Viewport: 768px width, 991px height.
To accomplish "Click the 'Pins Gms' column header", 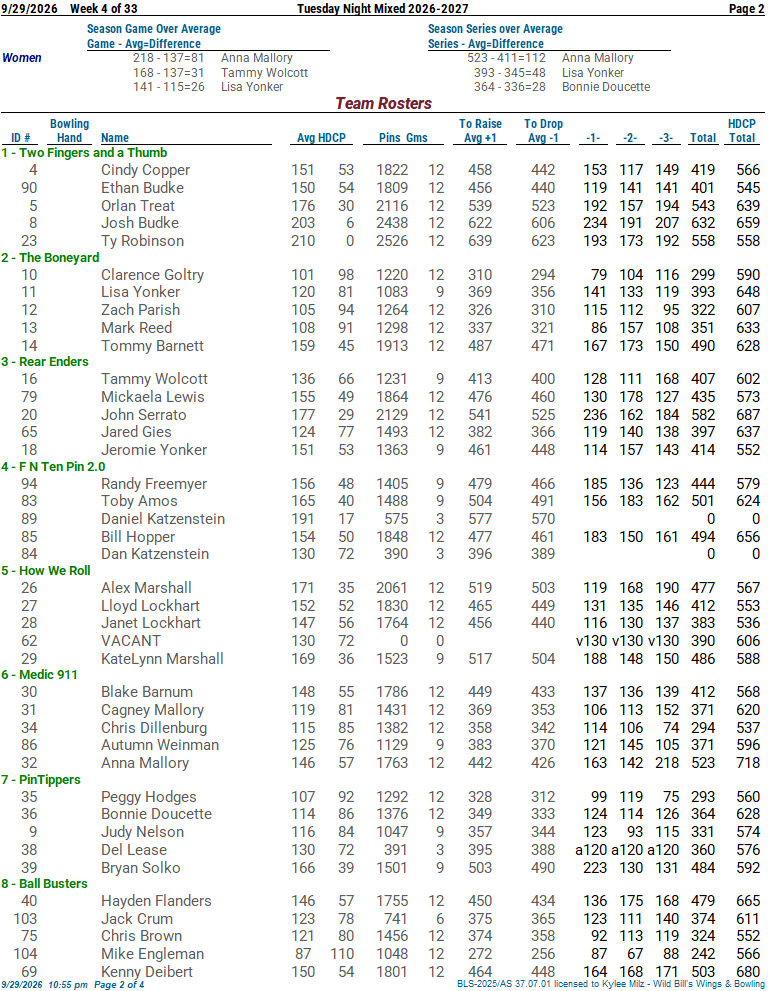I will [x=403, y=138].
